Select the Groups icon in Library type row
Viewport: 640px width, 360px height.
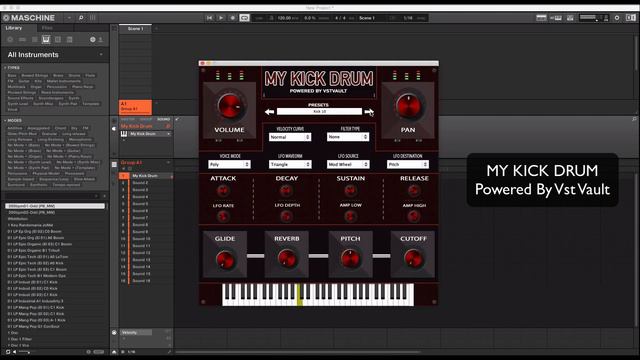[22, 40]
